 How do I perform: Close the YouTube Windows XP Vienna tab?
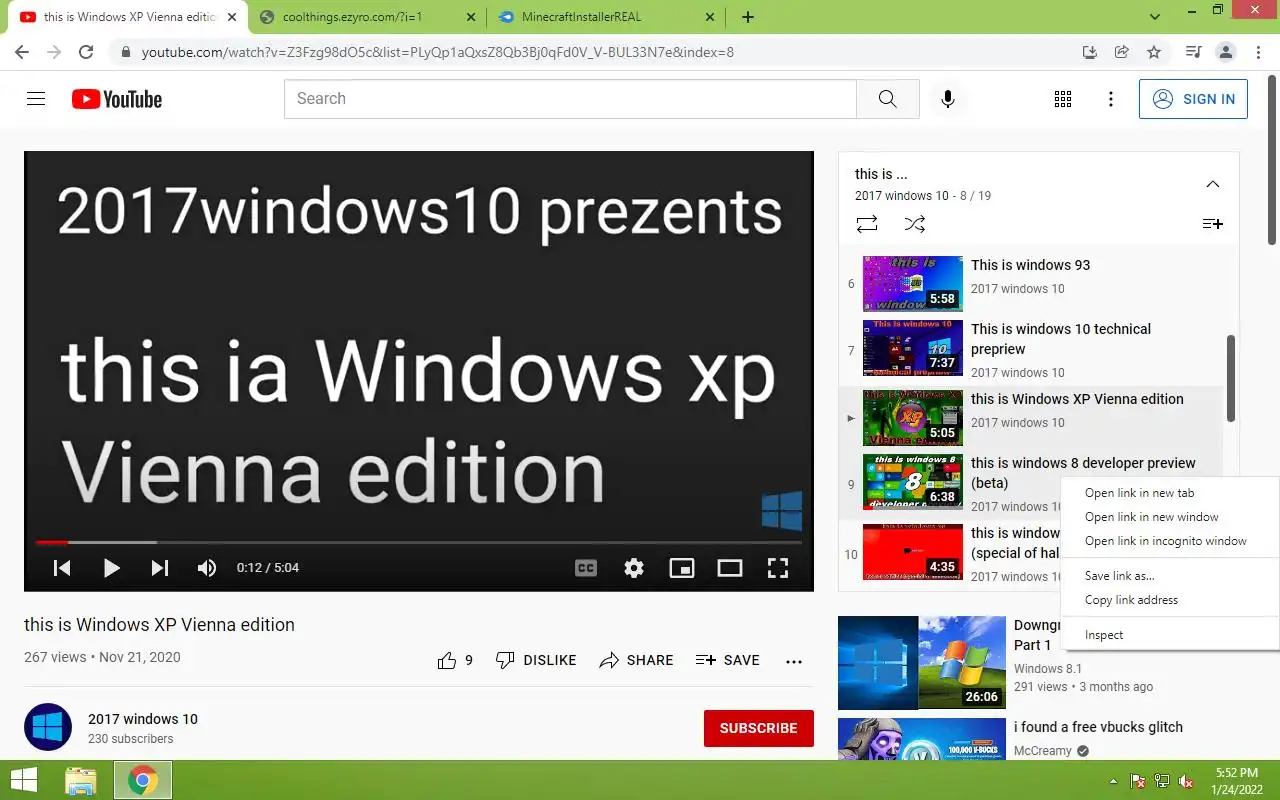(x=232, y=17)
